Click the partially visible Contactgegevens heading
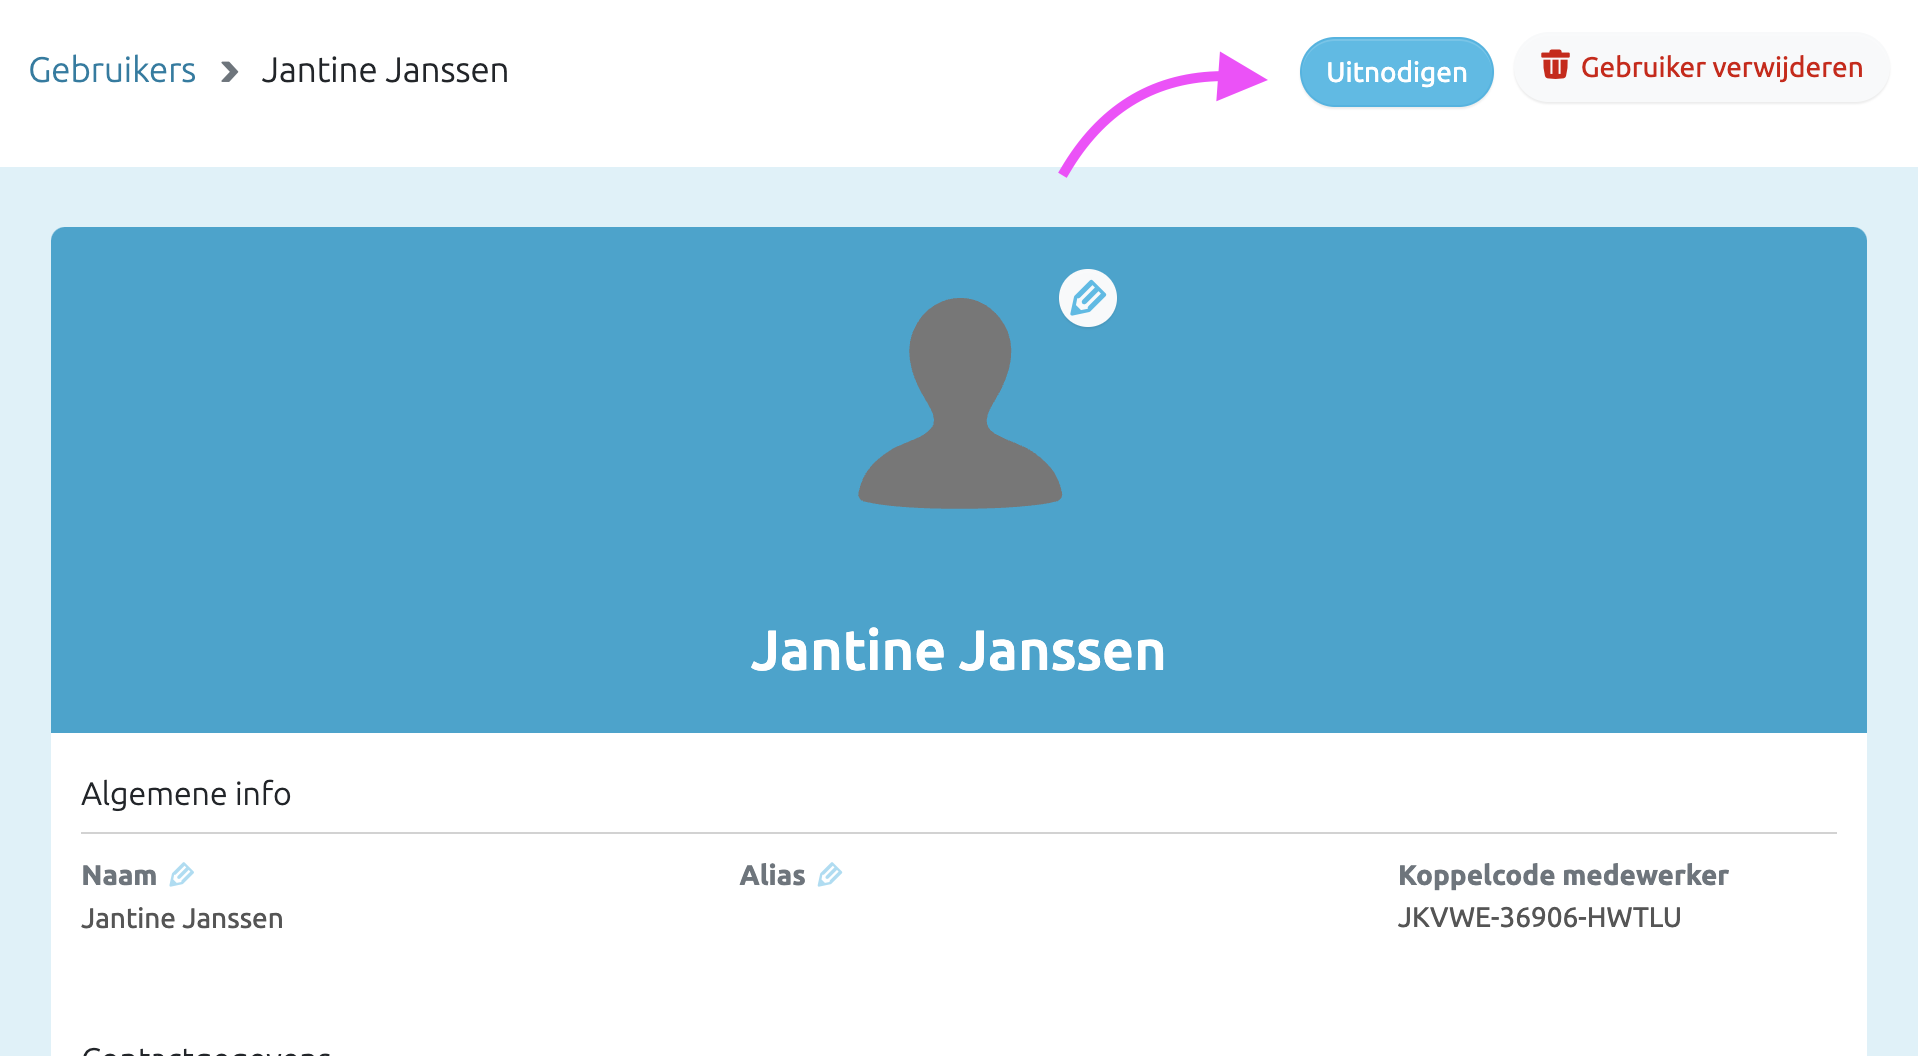 pos(206,1050)
